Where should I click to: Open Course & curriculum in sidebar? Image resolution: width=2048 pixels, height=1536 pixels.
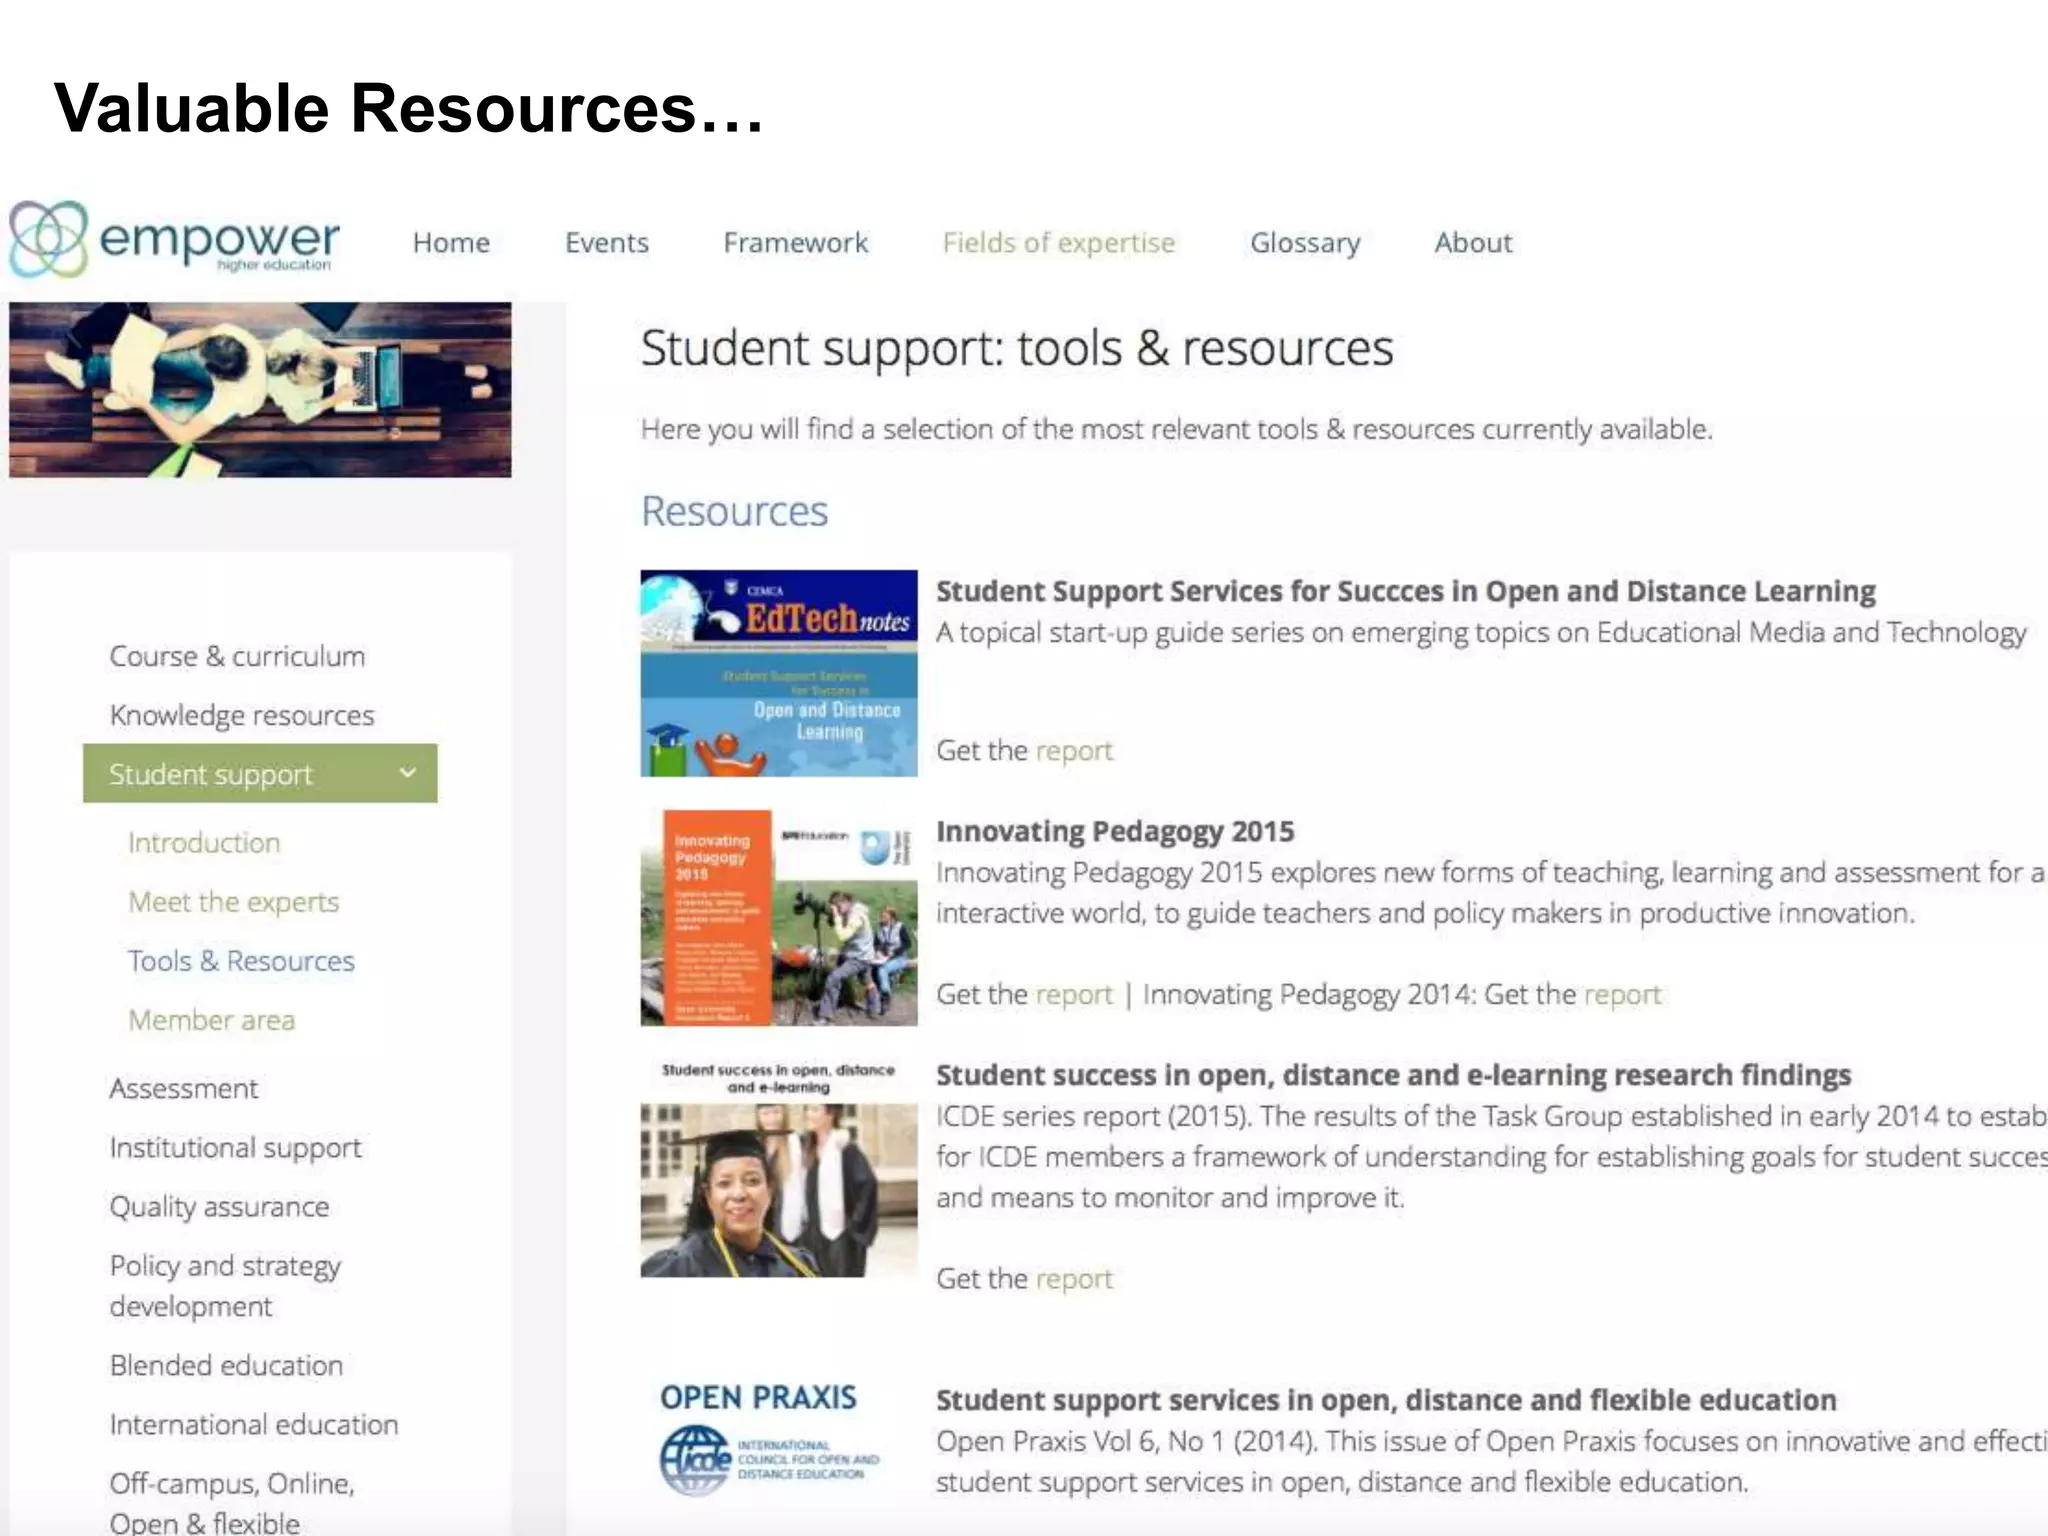237,656
